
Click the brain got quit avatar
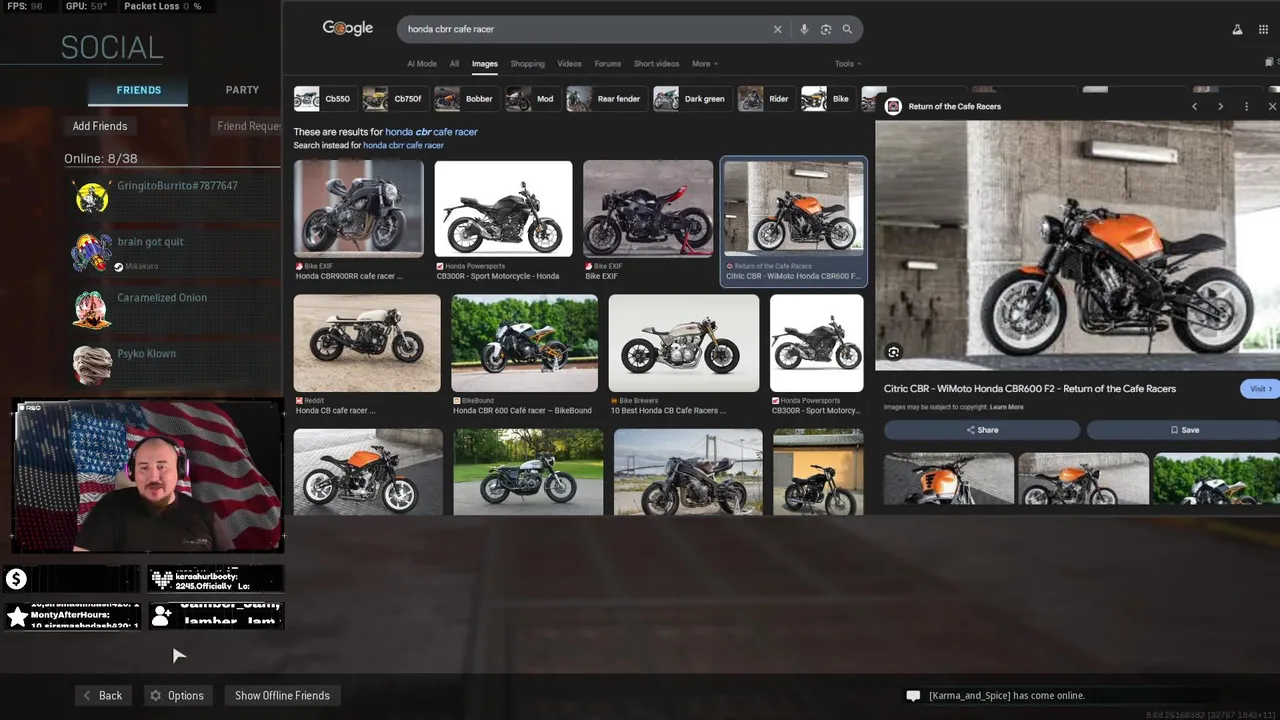(92, 253)
